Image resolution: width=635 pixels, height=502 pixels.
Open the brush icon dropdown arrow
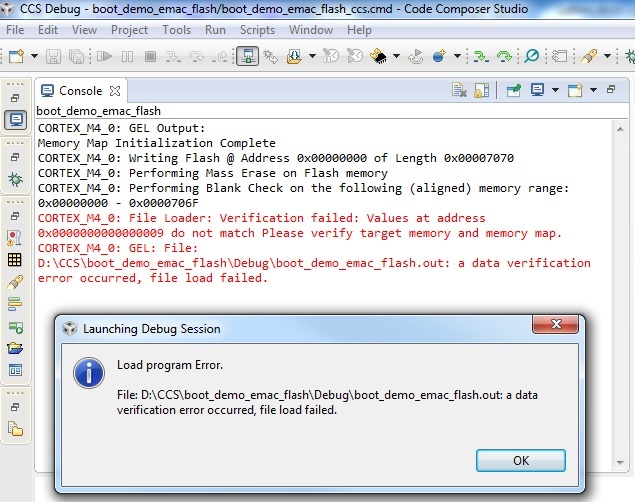(x=607, y=56)
